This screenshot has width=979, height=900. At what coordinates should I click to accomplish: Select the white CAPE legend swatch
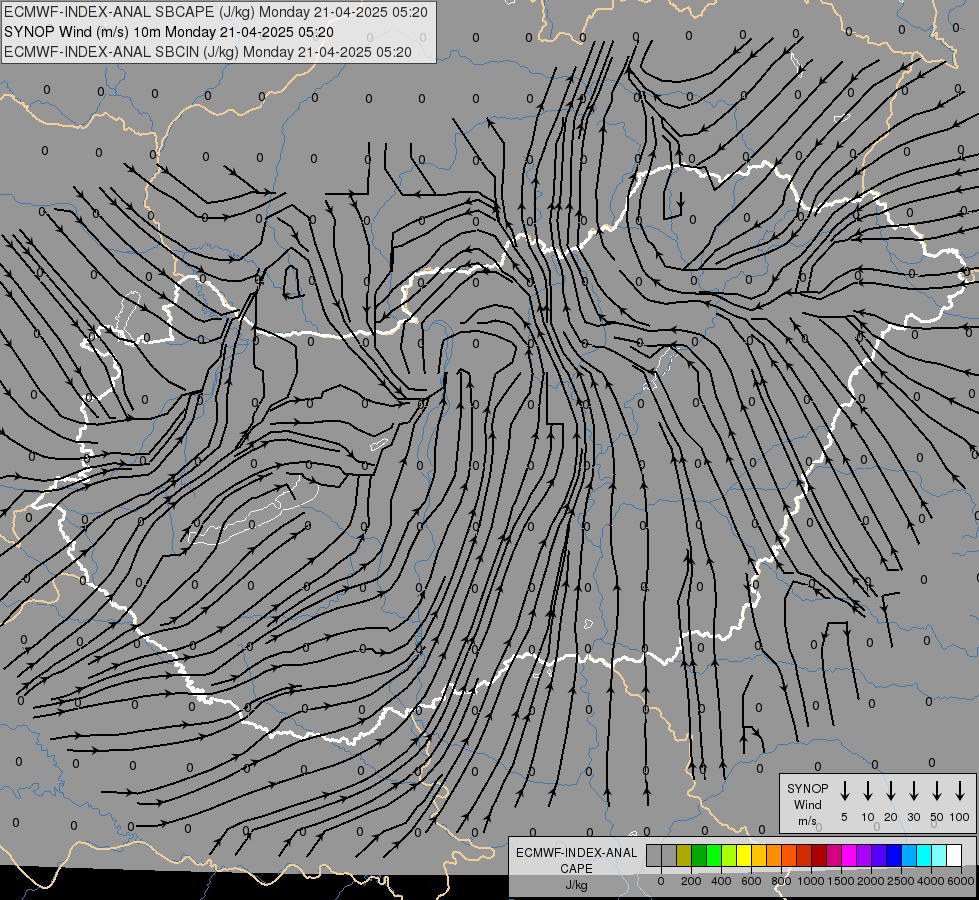pos(953,855)
